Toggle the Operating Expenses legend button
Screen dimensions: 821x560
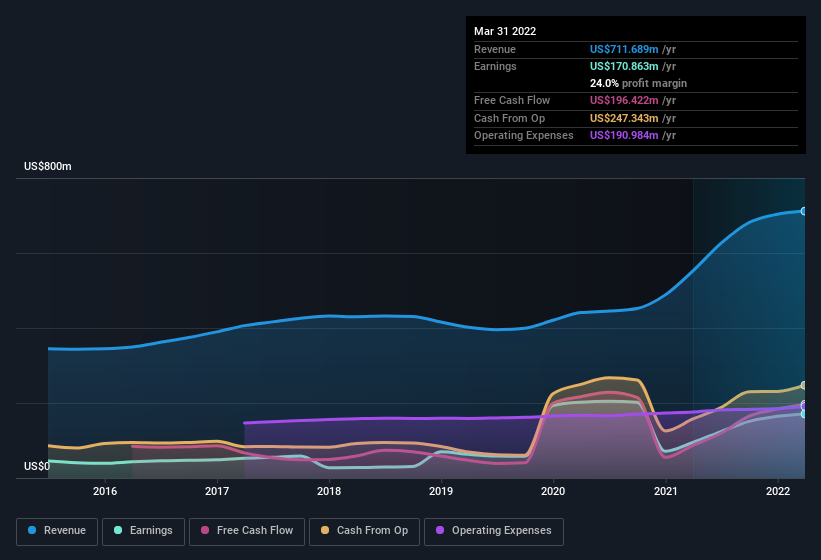coord(493,531)
